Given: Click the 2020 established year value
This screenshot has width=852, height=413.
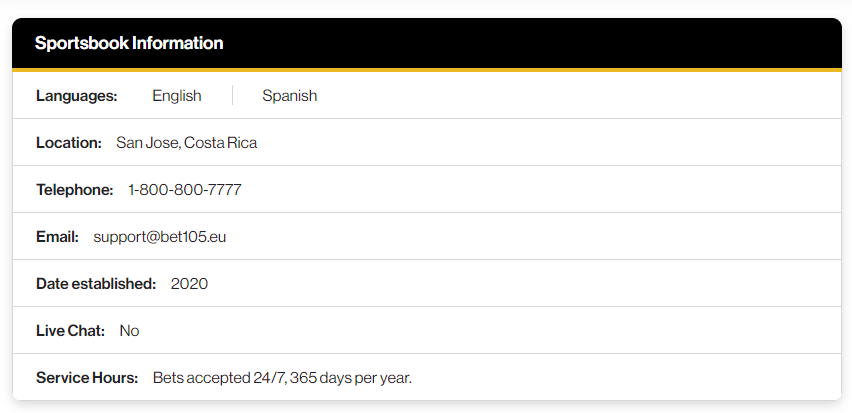Looking at the screenshot, I should pos(189,284).
